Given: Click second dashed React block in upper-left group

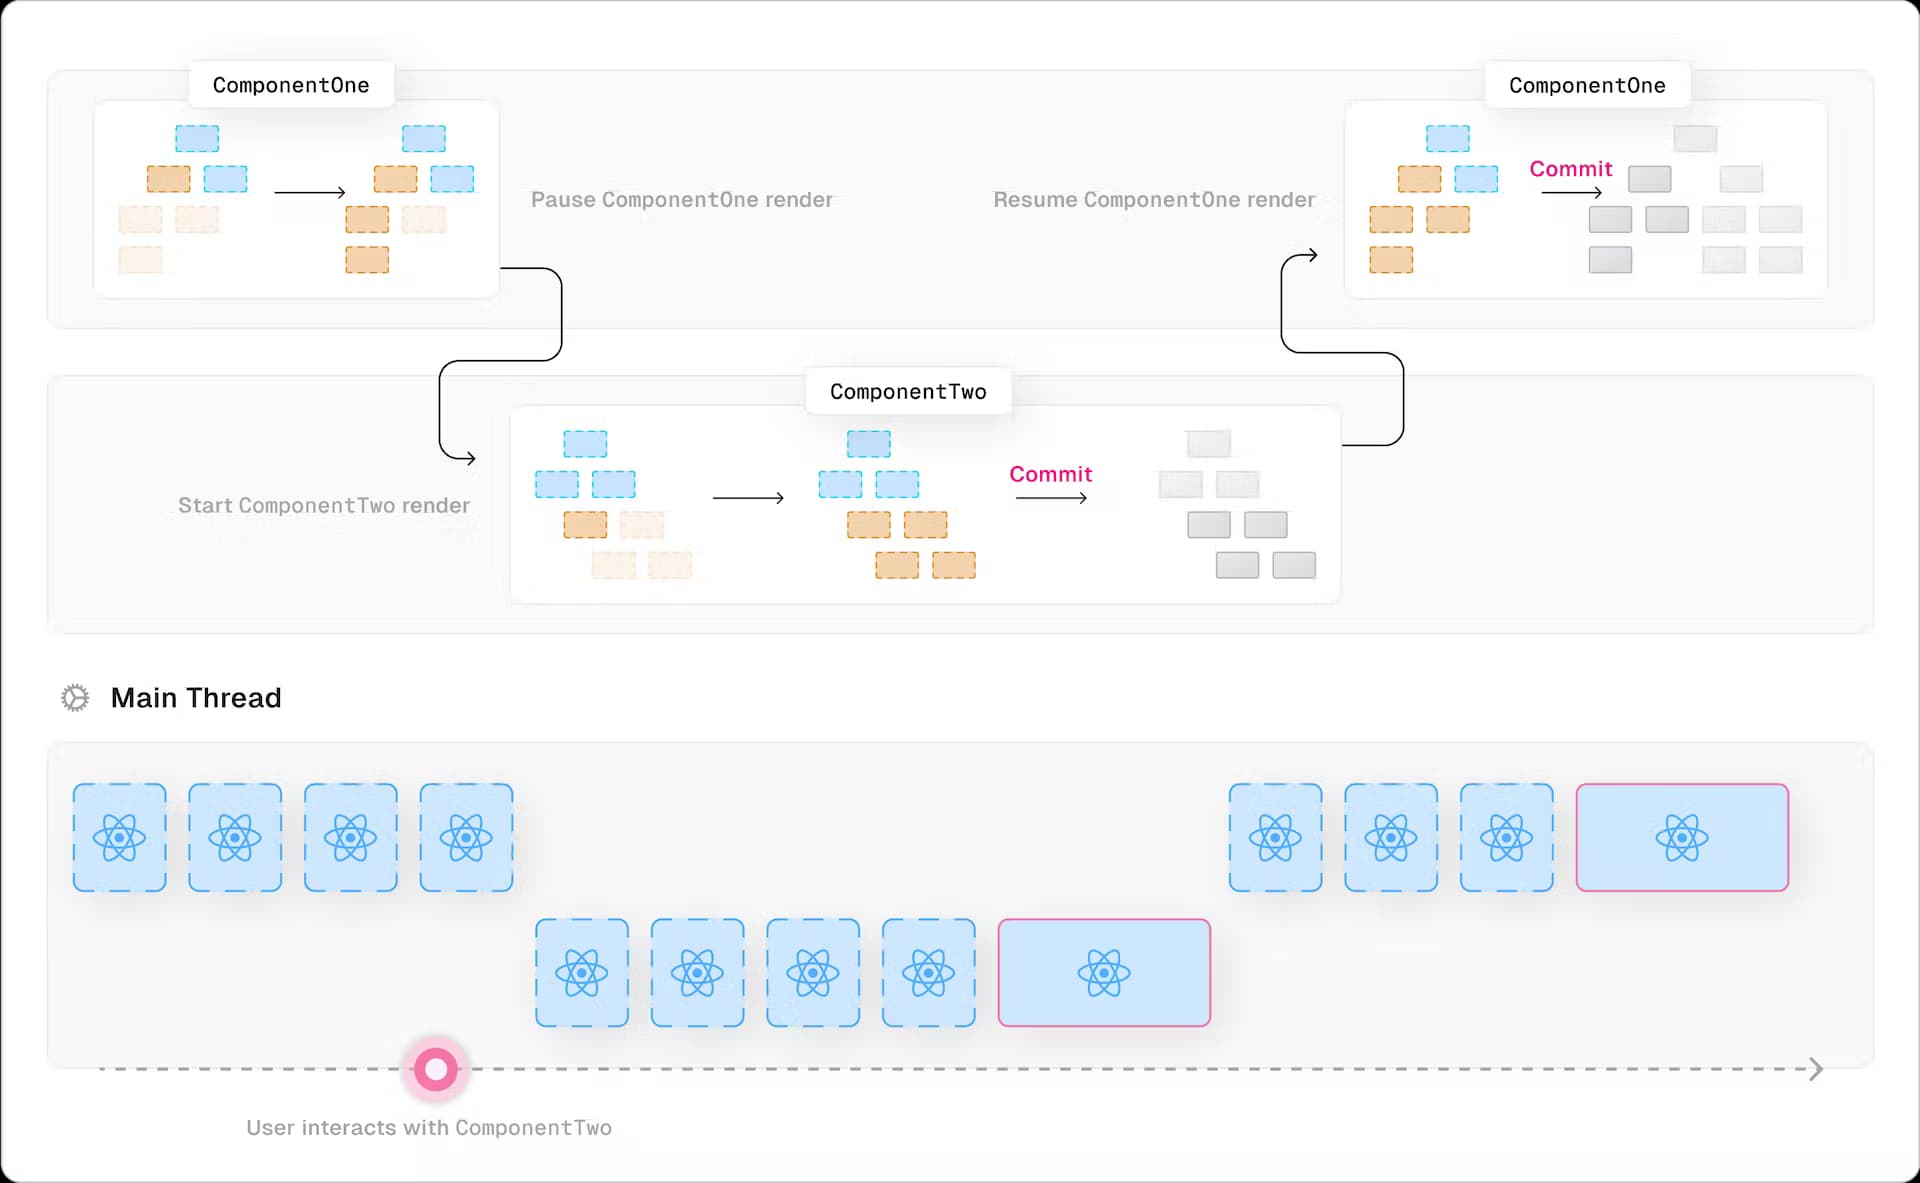Looking at the screenshot, I should [x=235, y=837].
